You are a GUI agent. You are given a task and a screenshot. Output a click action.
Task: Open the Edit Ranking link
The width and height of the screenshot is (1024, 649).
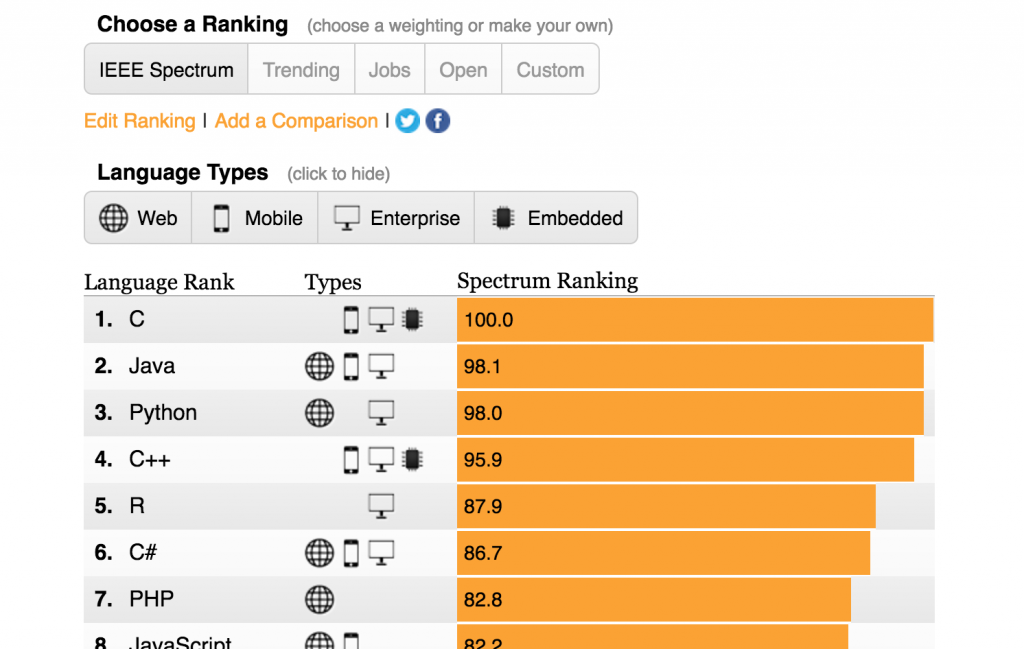pyautogui.click(x=140, y=121)
